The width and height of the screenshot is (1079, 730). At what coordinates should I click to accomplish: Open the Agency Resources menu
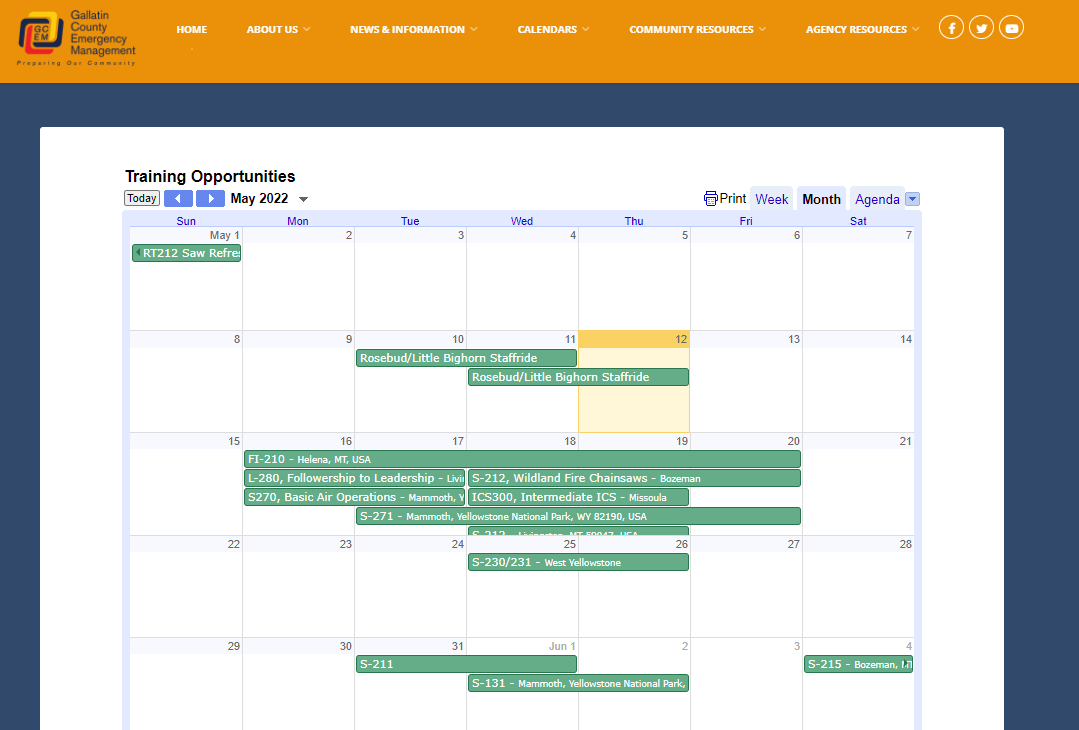(862, 29)
